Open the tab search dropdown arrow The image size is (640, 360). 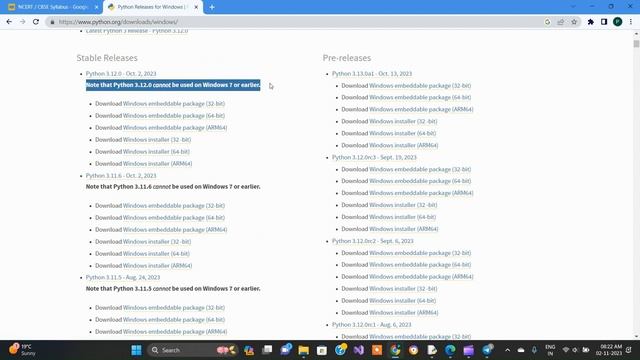(x=573, y=7)
